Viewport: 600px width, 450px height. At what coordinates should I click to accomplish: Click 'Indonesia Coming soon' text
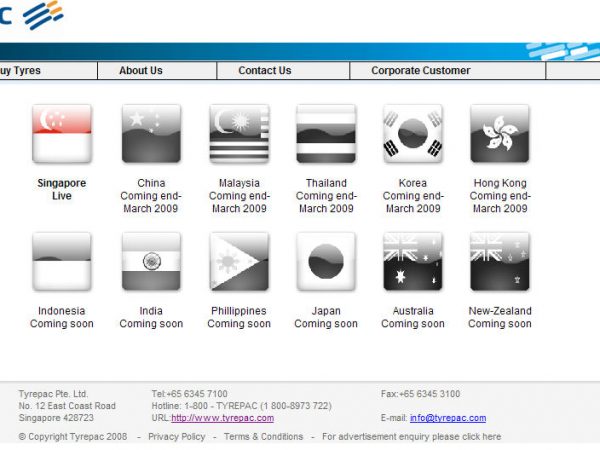click(62, 317)
